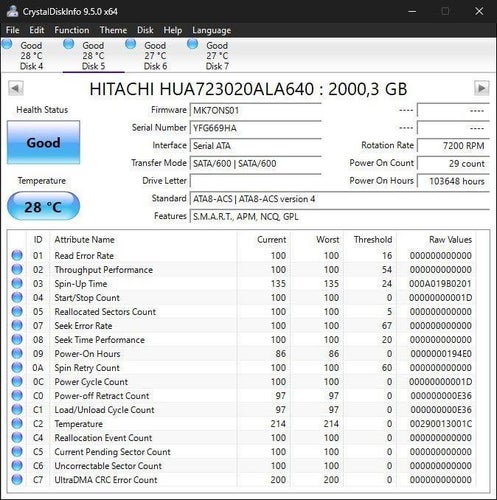Click the Worst column header
This screenshot has height=500, width=497.
(327, 239)
